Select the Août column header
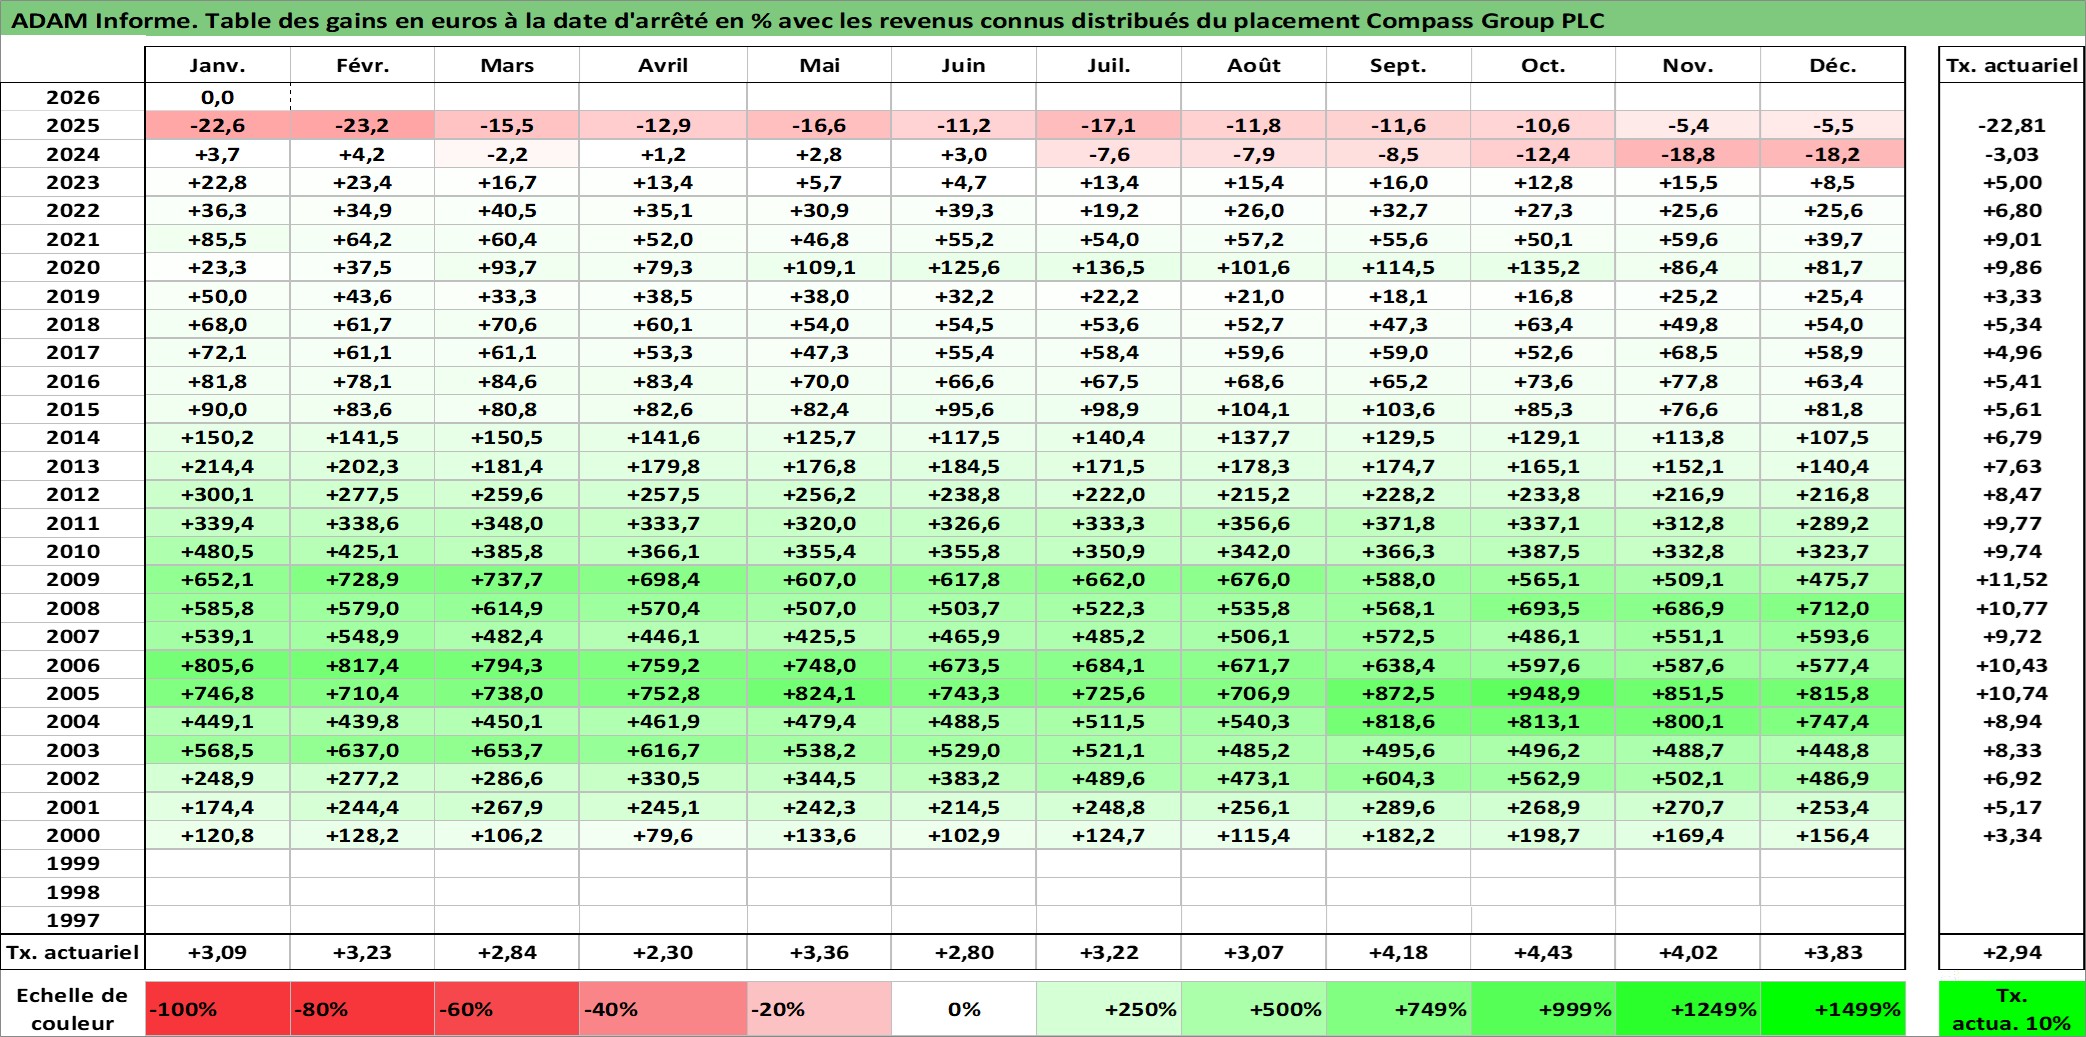 tap(1254, 65)
